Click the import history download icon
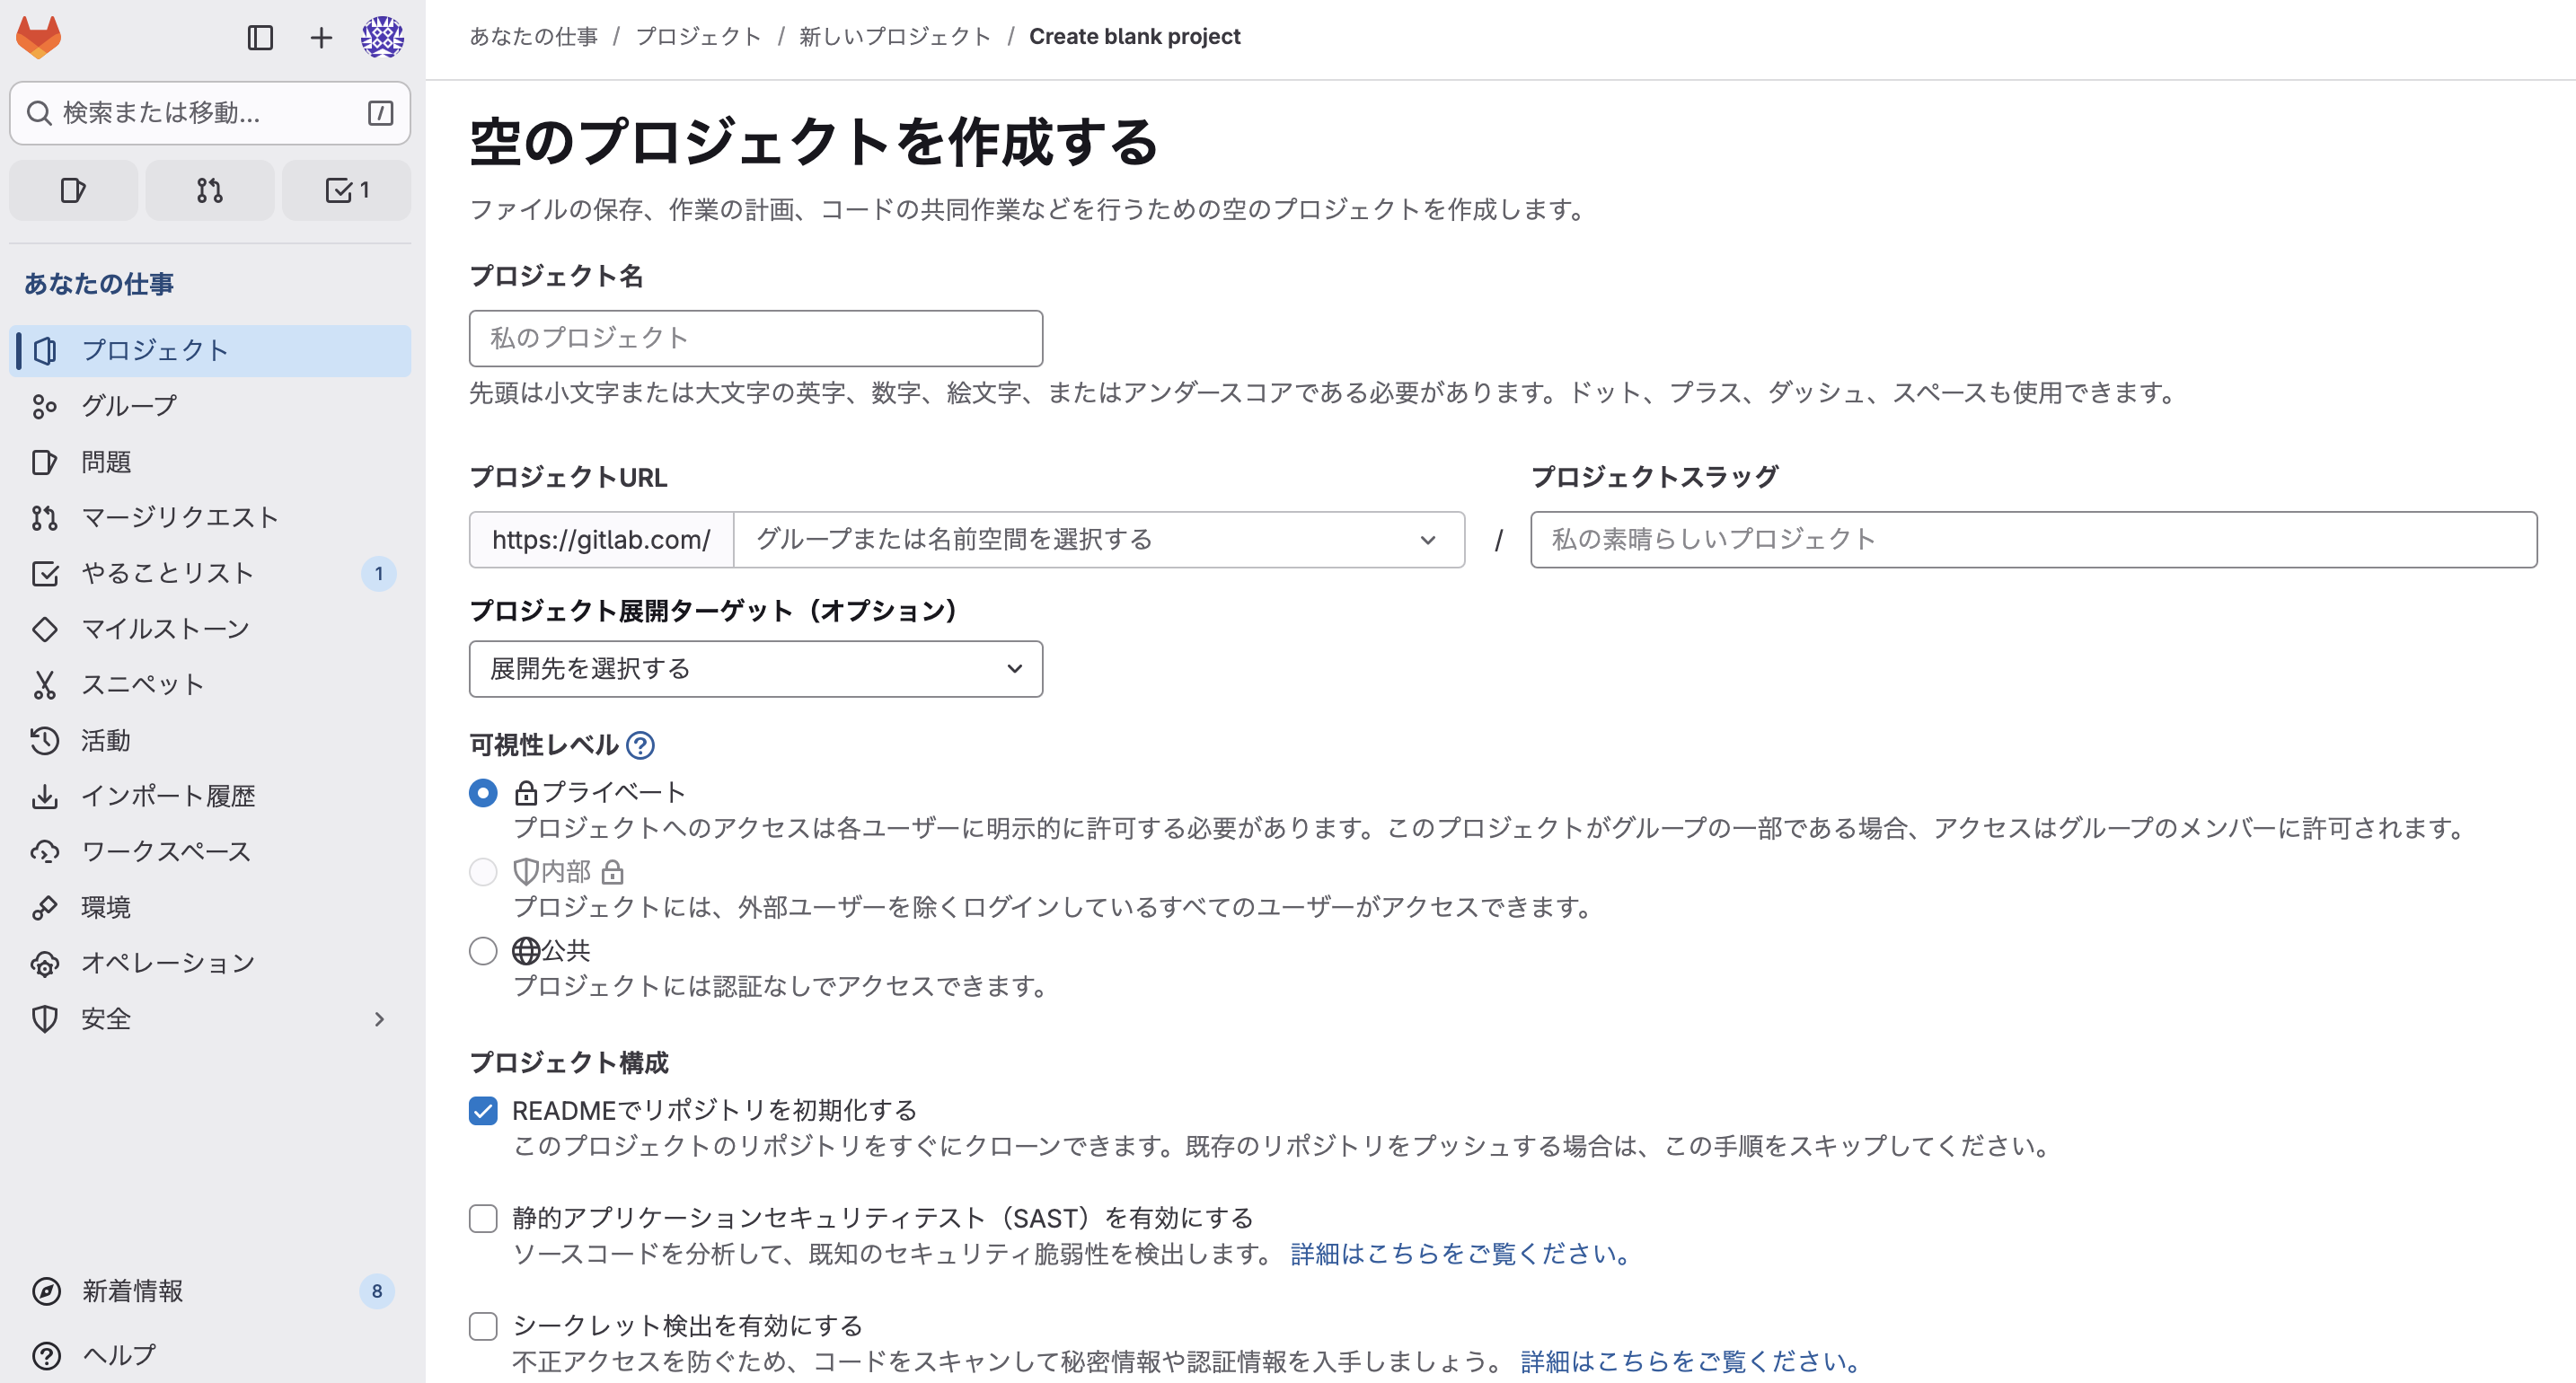 (45, 796)
